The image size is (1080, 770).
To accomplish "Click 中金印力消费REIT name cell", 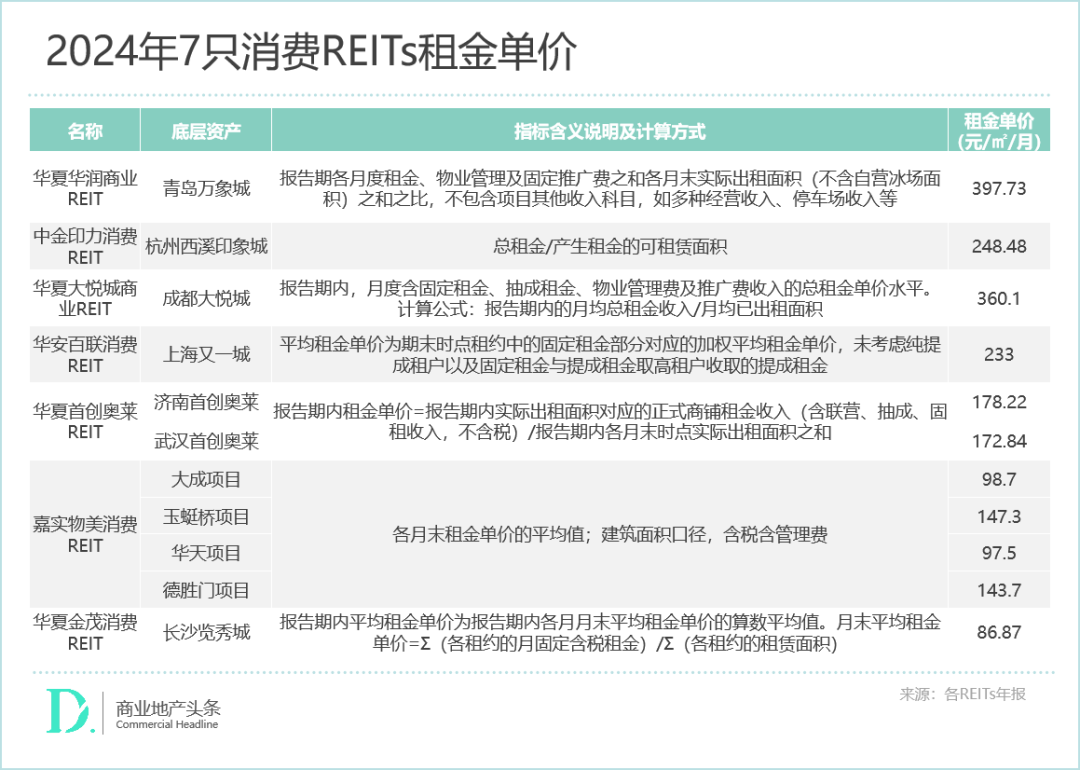I will pos(85,243).
